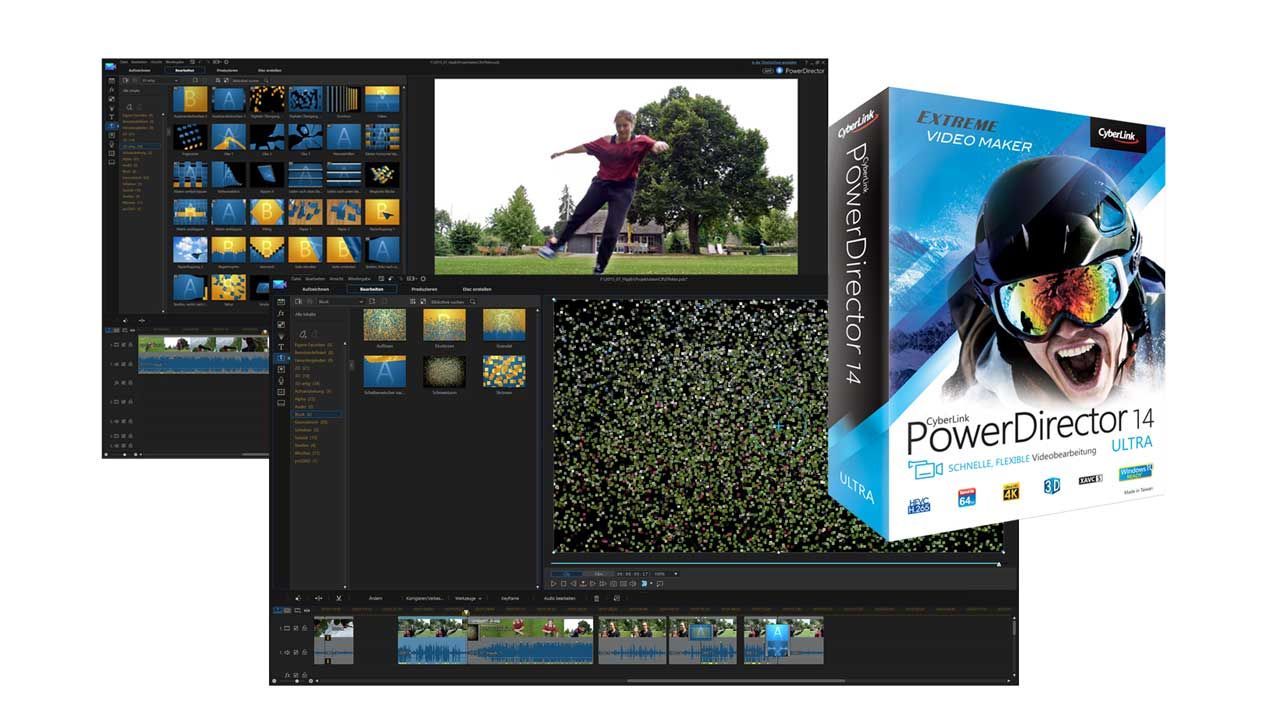Viewport: 1280px width, 720px height.
Task: Click the trash delete icon above timeline
Action: point(597,598)
